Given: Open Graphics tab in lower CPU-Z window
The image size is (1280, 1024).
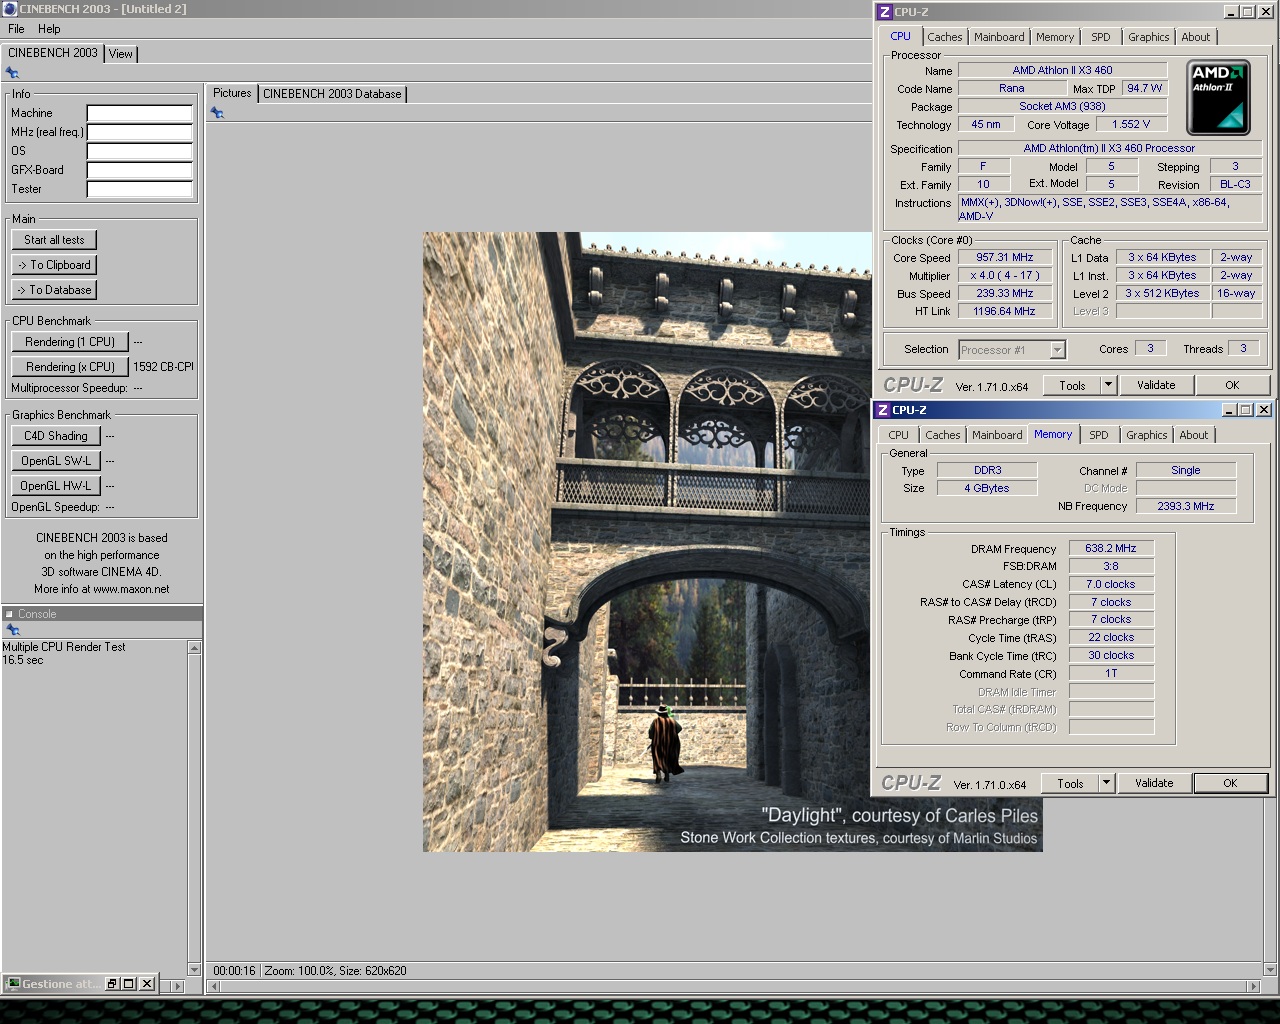Looking at the screenshot, I should click(1147, 435).
